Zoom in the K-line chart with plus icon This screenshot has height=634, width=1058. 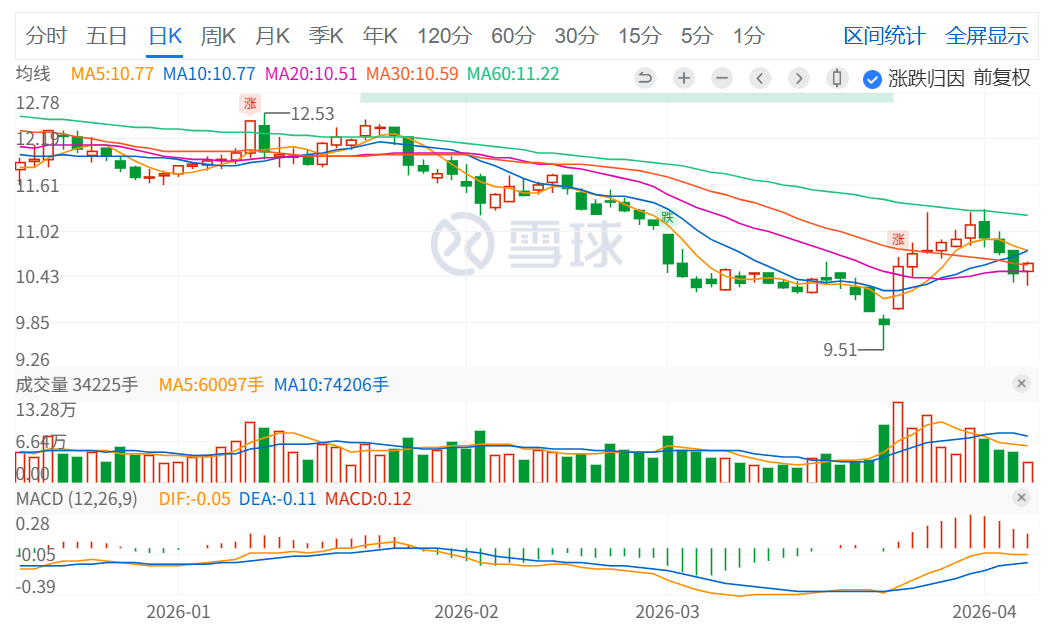[x=683, y=78]
